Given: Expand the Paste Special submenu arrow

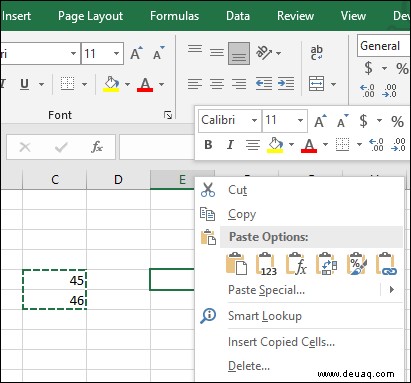Looking at the screenshot, I should [x=392, y=290].
